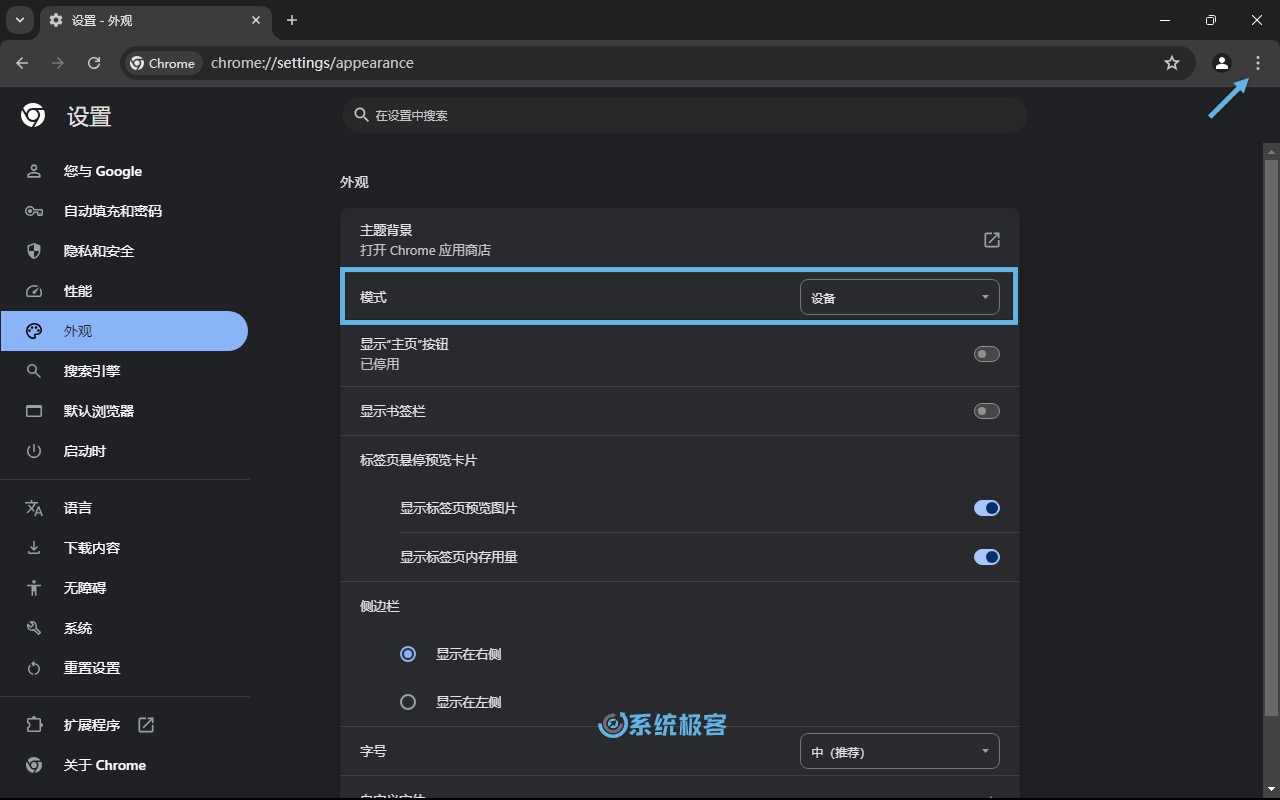Click the 侧边栏 heading text
Image resolution: width=1280 pixels, height=800 pixels.
[x=380, y=606]
